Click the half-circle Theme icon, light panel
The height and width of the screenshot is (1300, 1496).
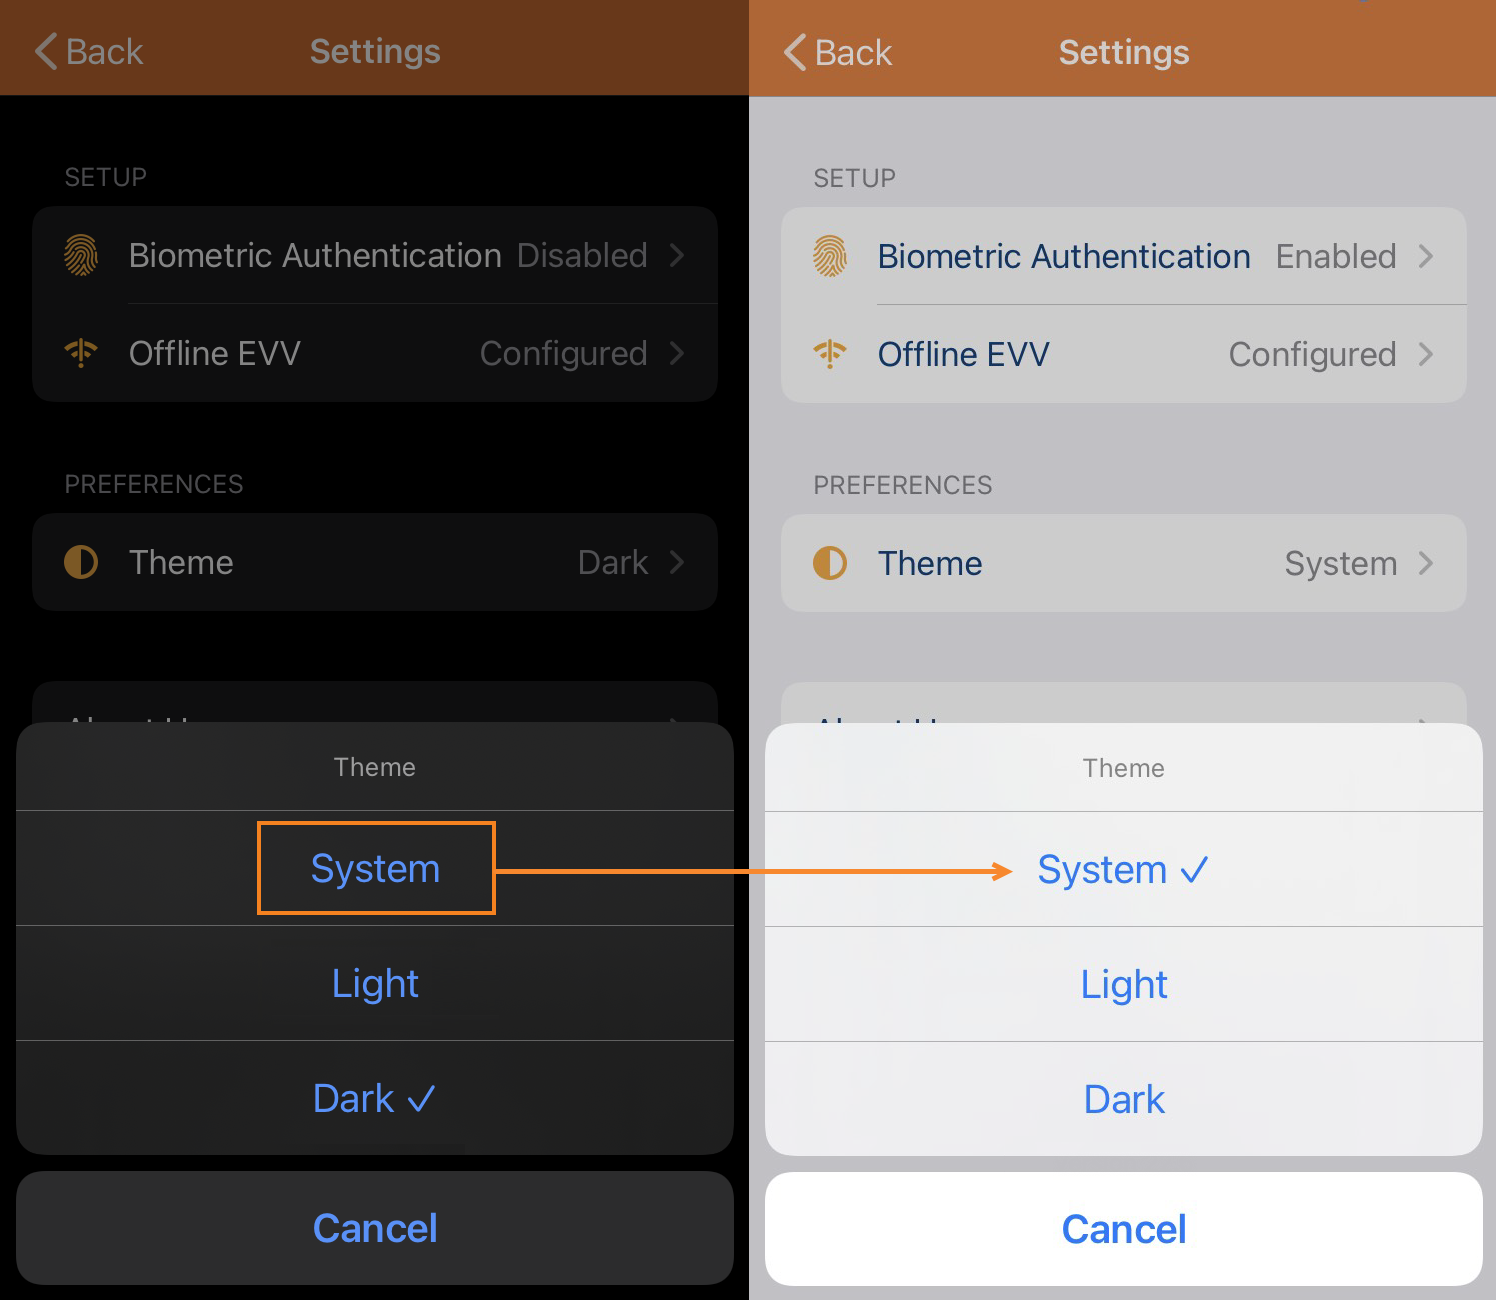tap(830, 563)
